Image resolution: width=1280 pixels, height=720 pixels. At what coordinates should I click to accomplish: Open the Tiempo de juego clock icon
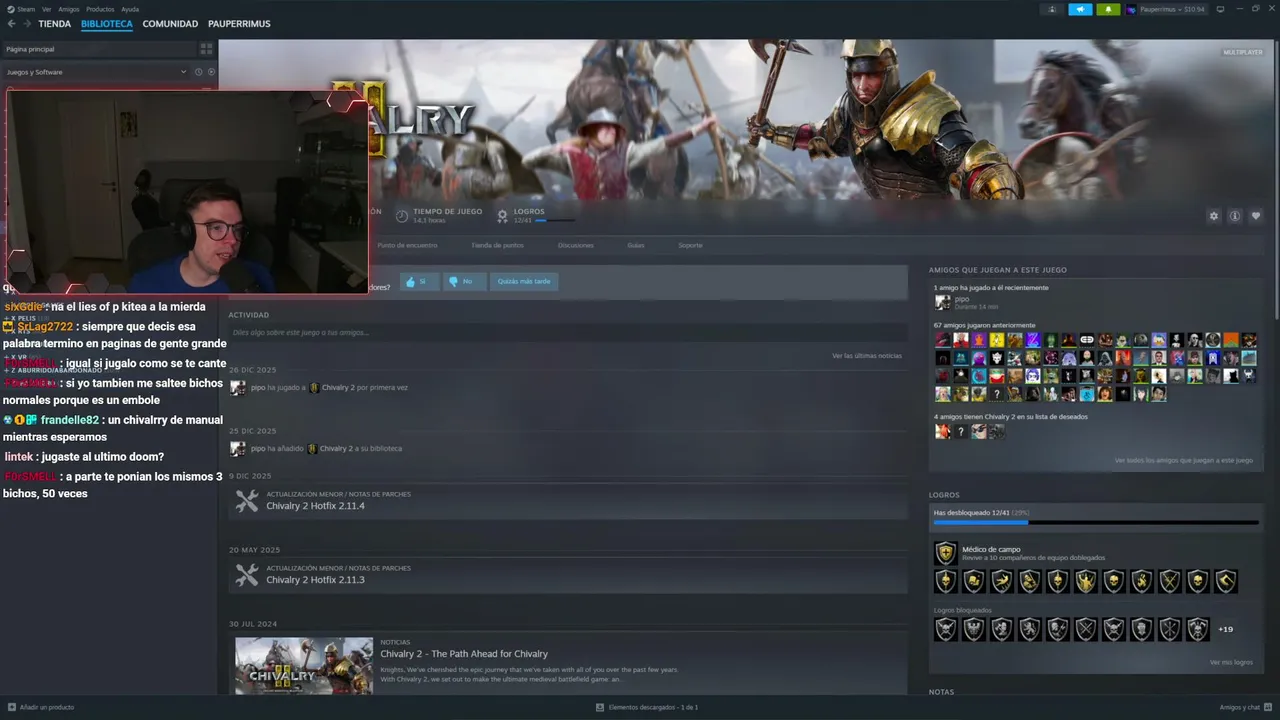(x=402, y=216)
